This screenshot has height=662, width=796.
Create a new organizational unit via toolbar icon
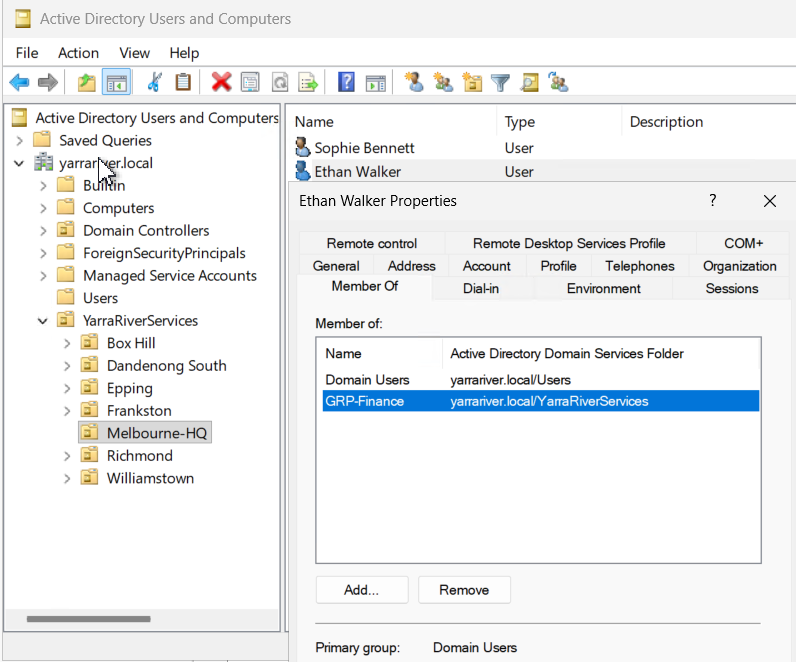point(472,82)
